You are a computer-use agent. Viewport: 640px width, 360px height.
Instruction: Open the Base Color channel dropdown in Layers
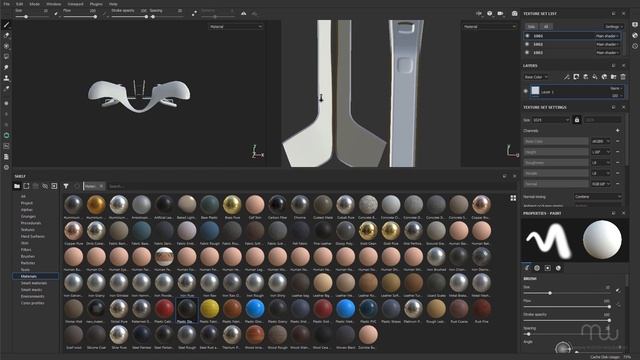536,77
